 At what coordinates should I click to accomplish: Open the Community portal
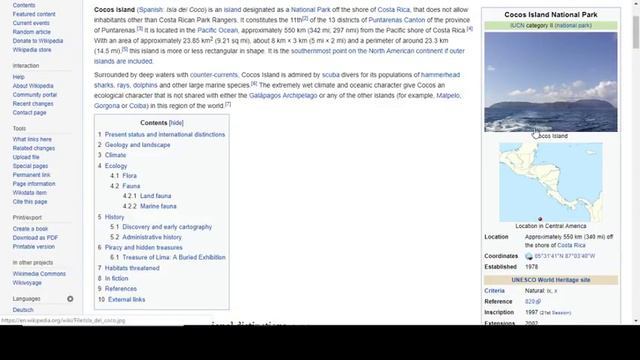[x=35, y=95]
